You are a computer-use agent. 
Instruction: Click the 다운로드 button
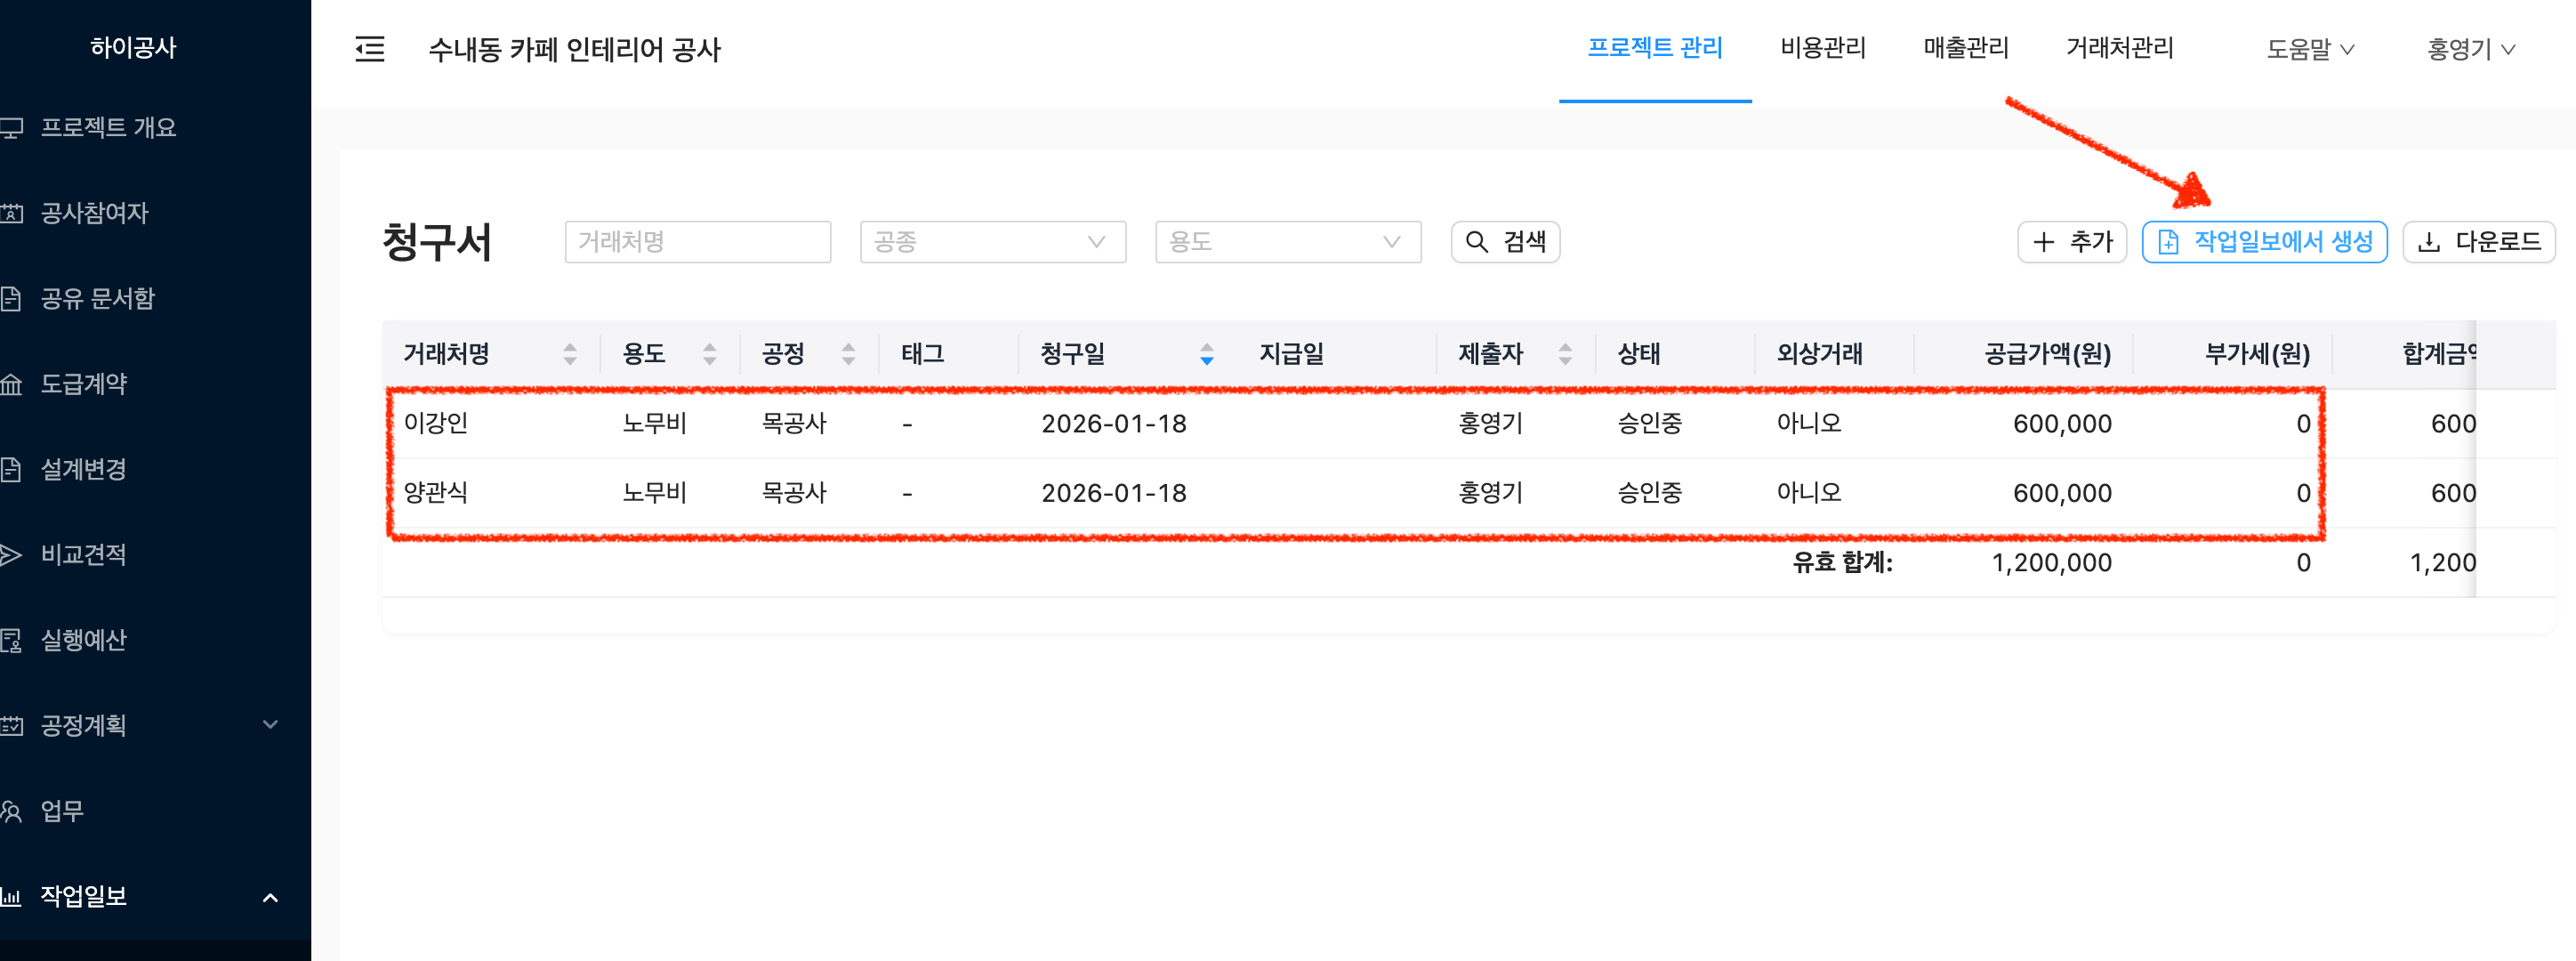point(2478,242)
